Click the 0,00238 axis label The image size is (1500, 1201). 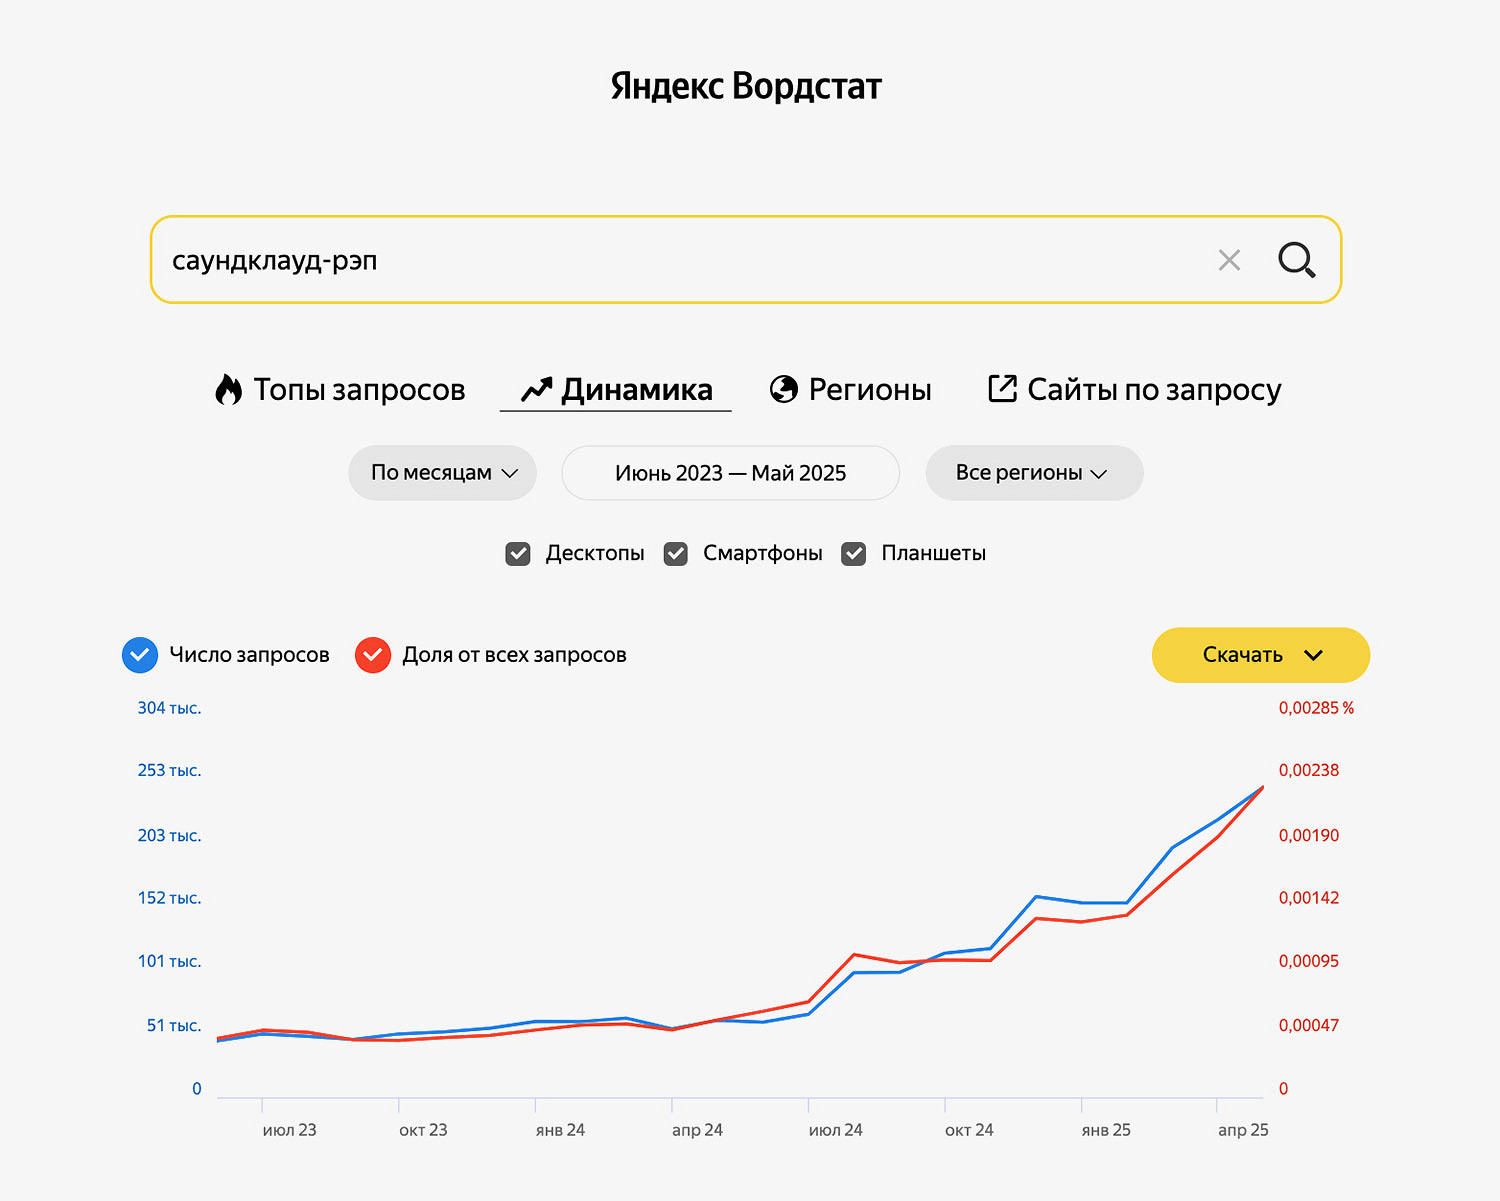click(x=1309, y=771)
